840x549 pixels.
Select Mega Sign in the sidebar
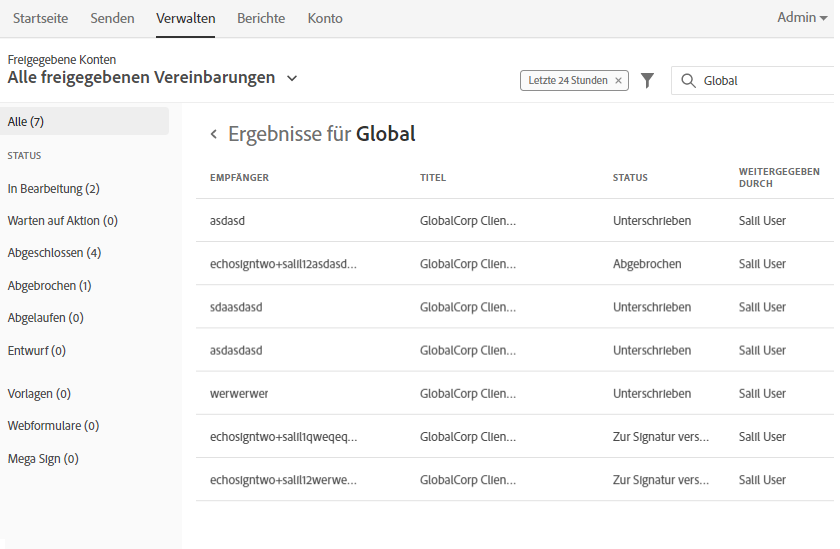(43, 459)
